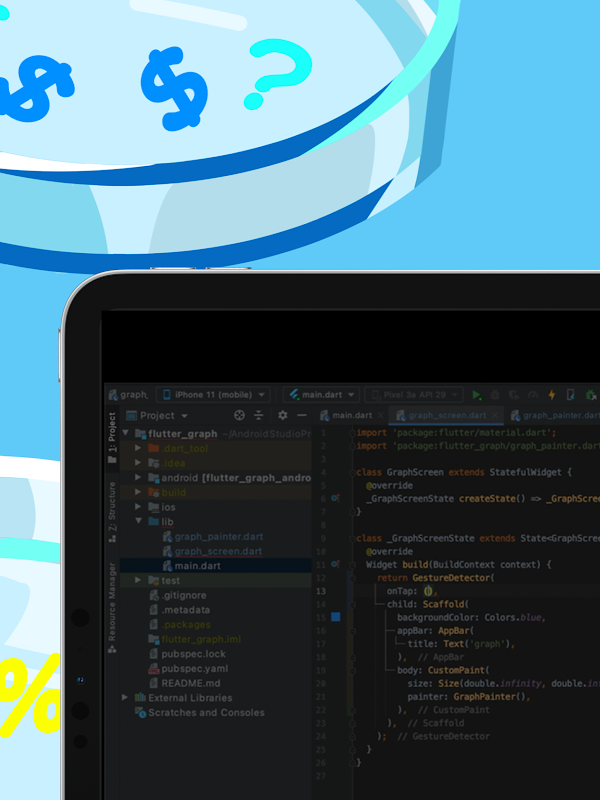Close the graph_screen.dart editor tab

[494, 415]
